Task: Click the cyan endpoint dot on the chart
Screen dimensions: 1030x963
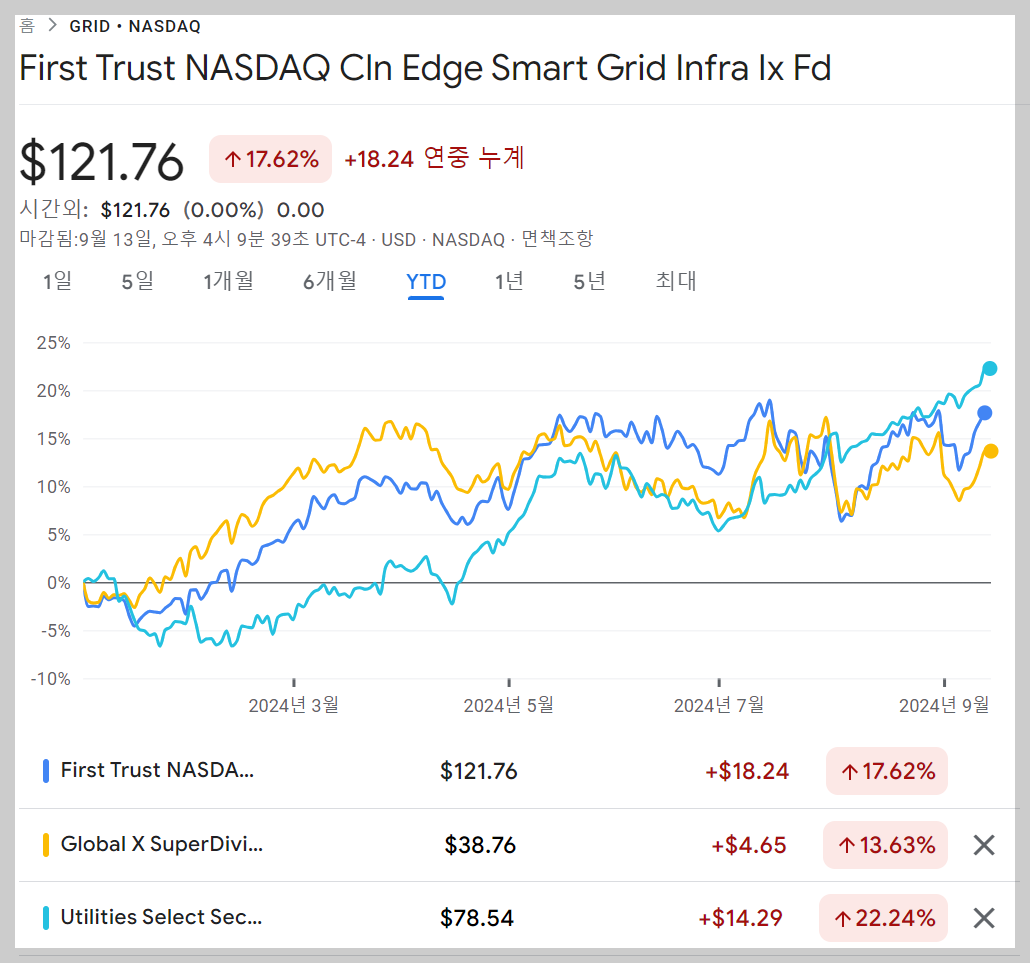Action: click(x=989, y=369)
